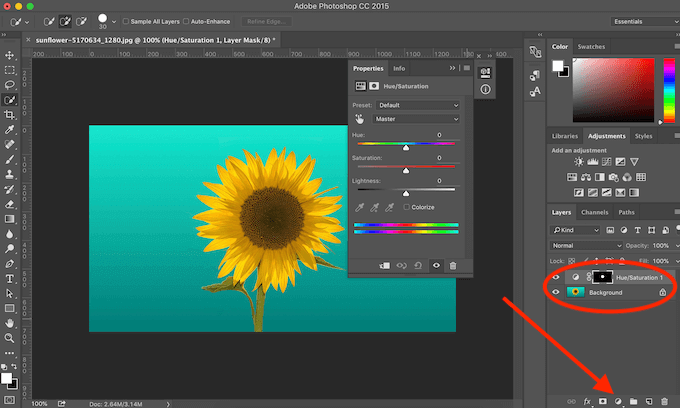Hide the Hue/Saturation 1 layer
The height and width of the screenshot is (408, 680).
click(556, 276)
